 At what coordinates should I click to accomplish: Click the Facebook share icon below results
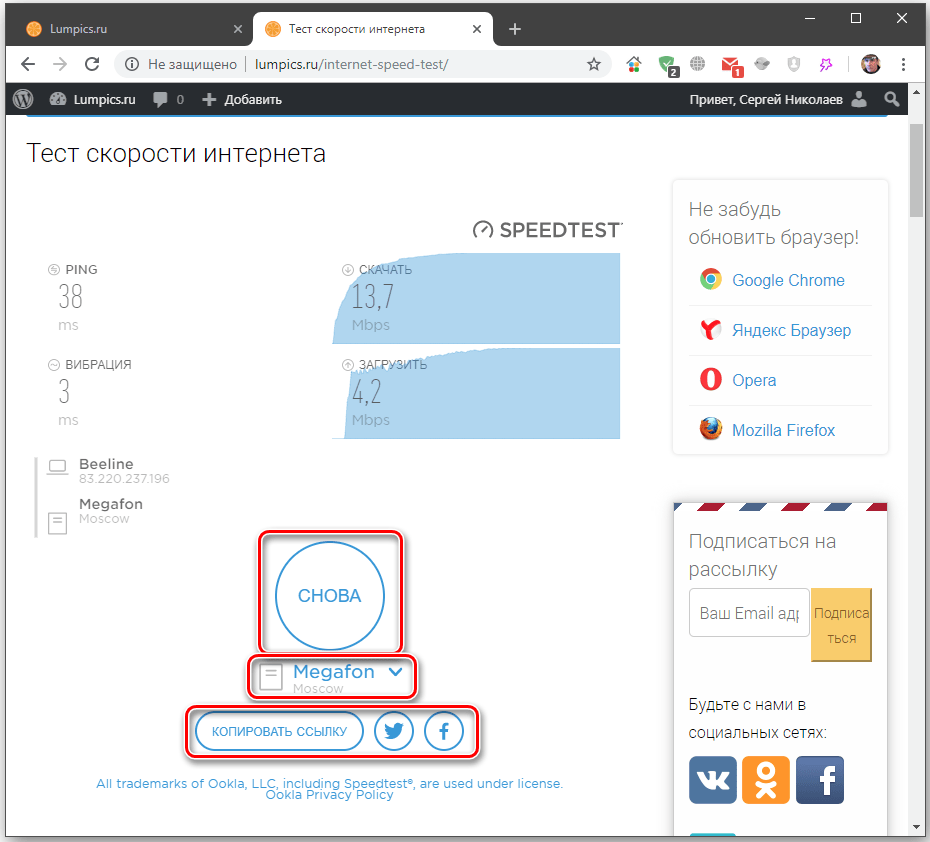(x=444, y=732)
